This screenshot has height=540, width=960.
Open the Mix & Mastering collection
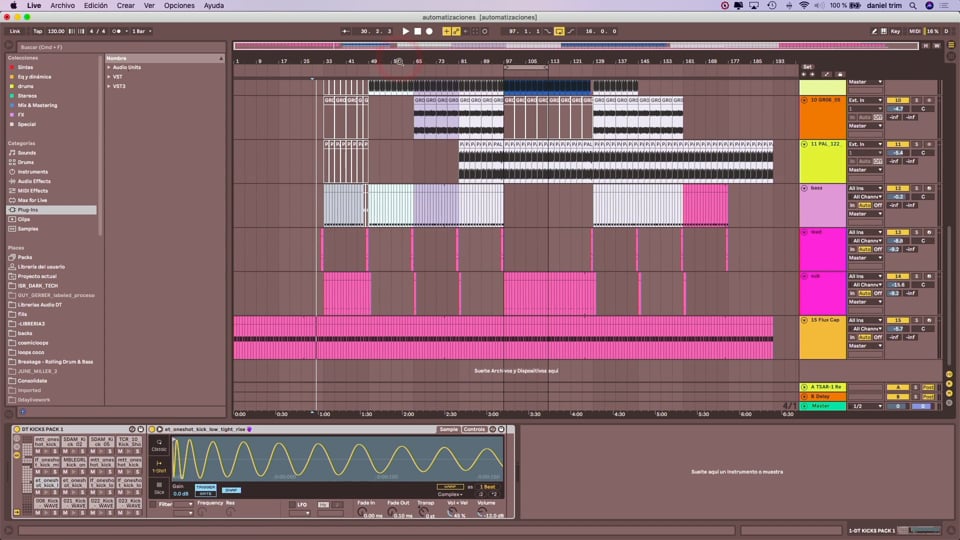click(37, 105)
